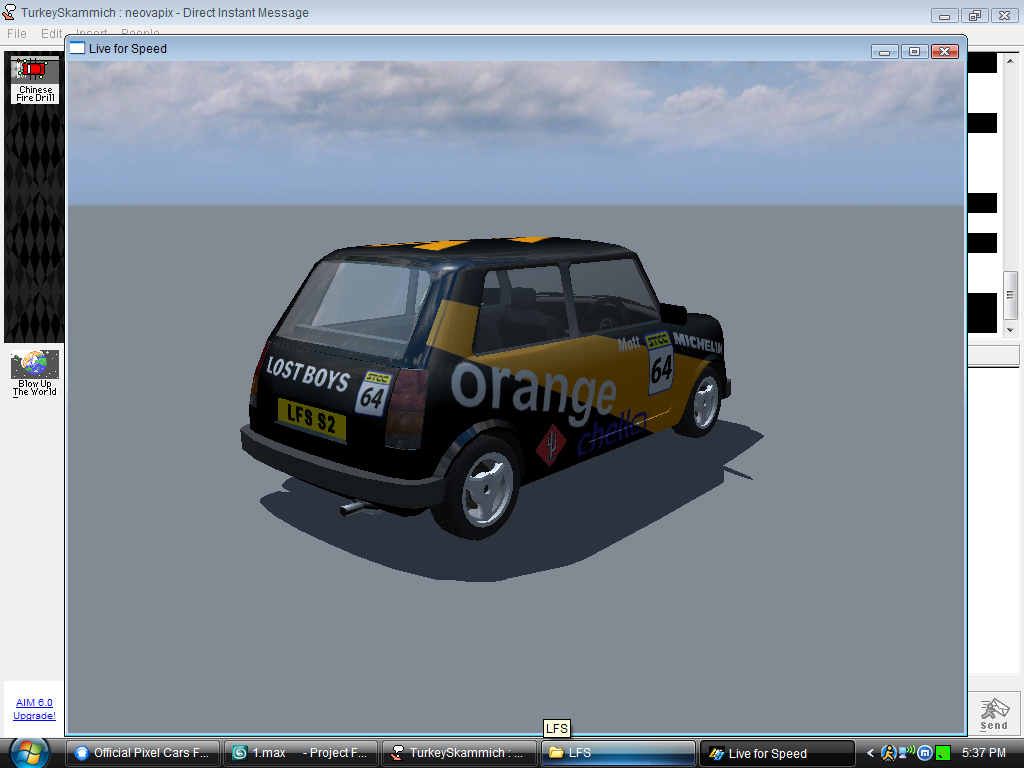Image resolution: width=1024 pixels, height=768 pixels.
Task: Minimize the AIM Direct Instant Message window
Action: pyautogui.click(x=944, y=16)
